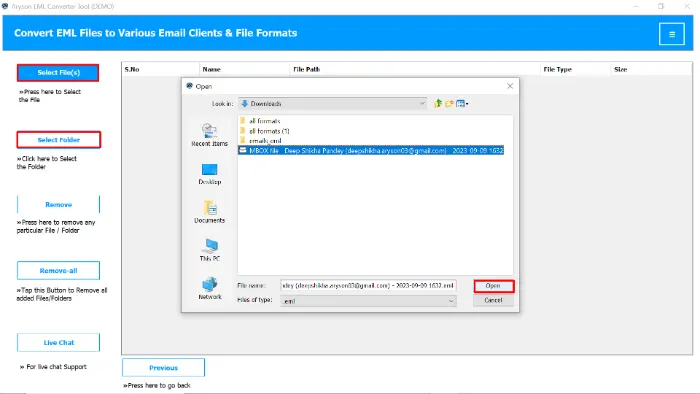700x394 pixels.
Task: Select the MBOX file Deep Shikha Pandey entry
Action: 371,150
